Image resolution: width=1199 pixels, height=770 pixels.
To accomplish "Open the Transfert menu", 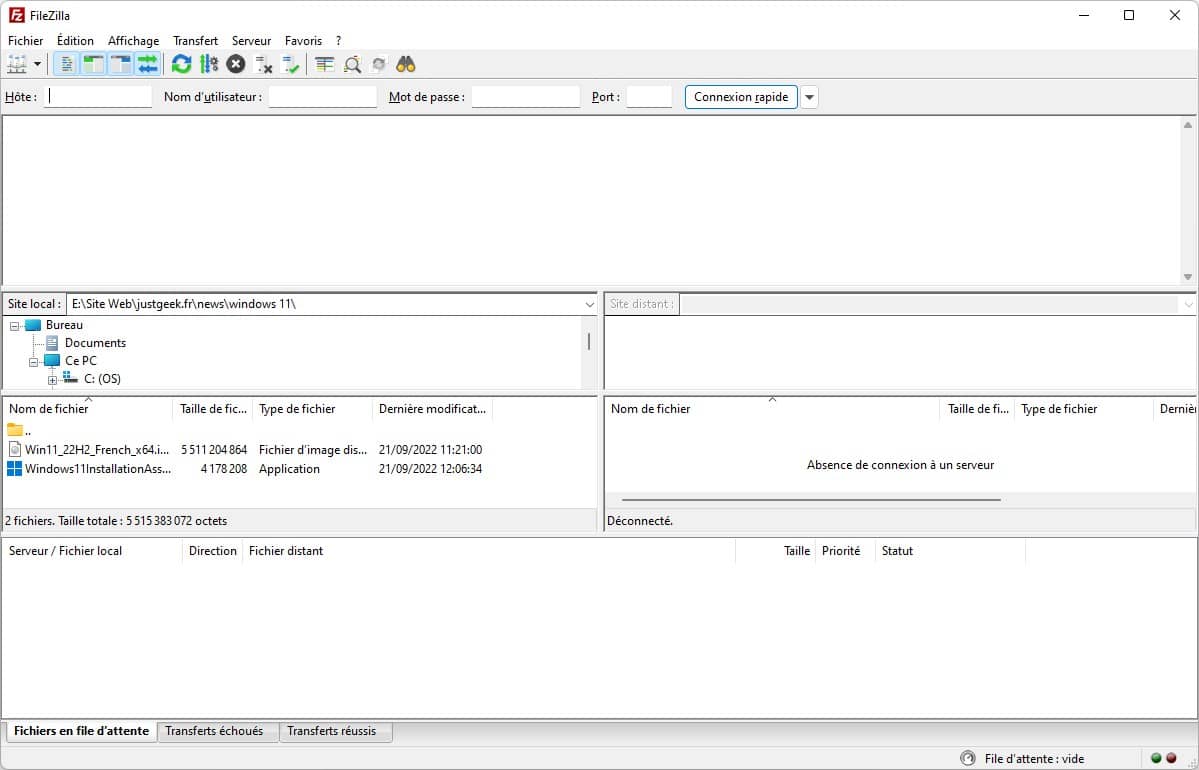I will (195, 41).
